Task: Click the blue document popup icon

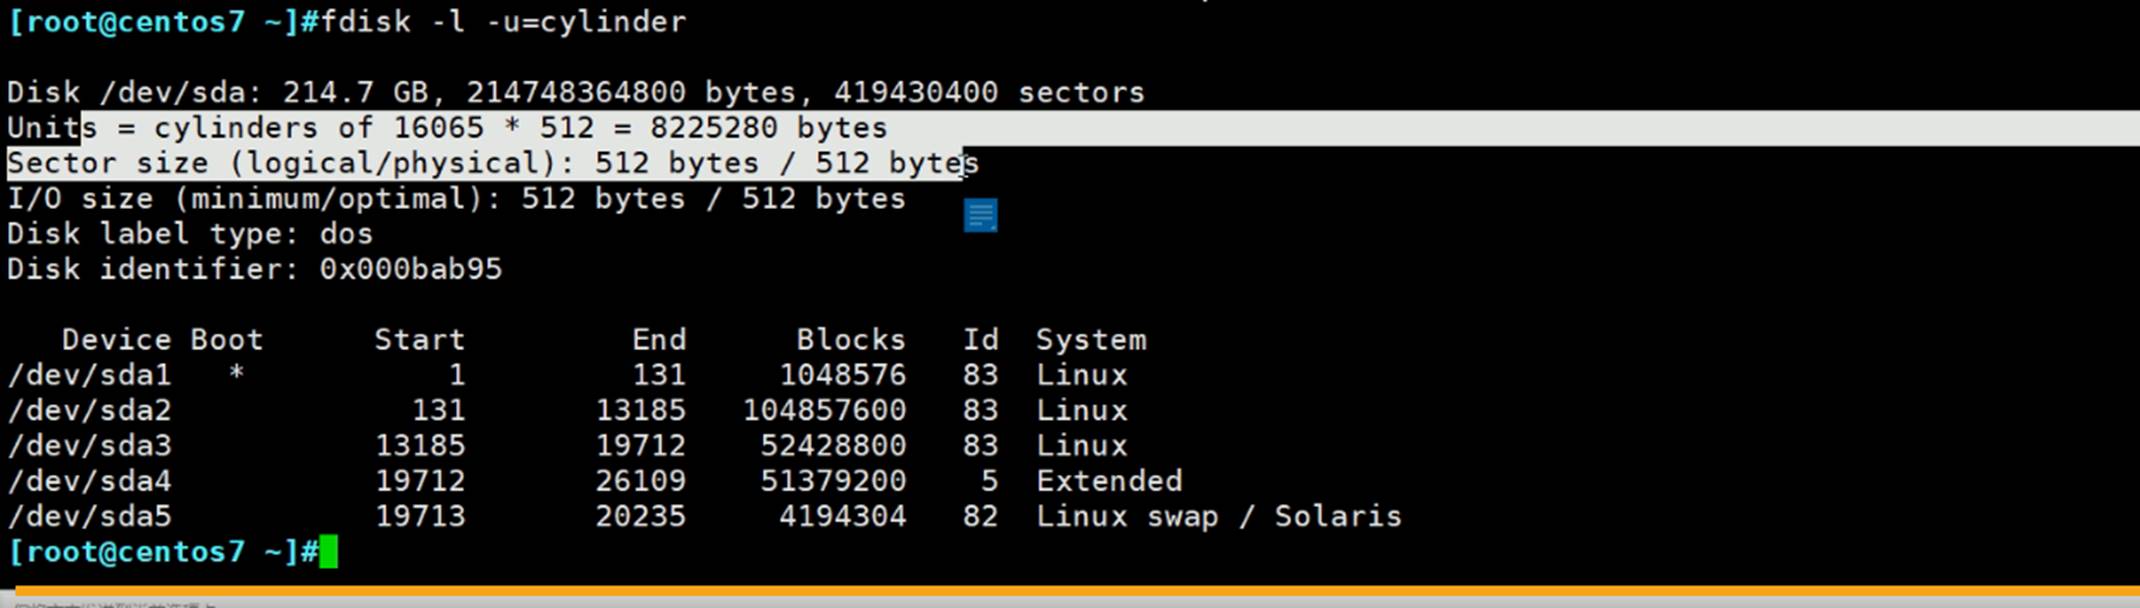Action: click(980, 215)
